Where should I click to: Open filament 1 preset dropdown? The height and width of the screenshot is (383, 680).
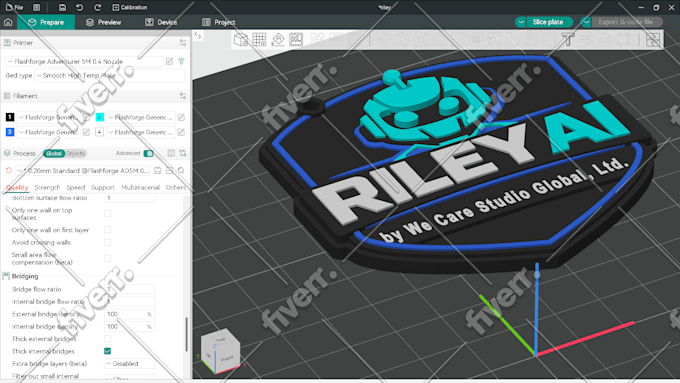48,117
